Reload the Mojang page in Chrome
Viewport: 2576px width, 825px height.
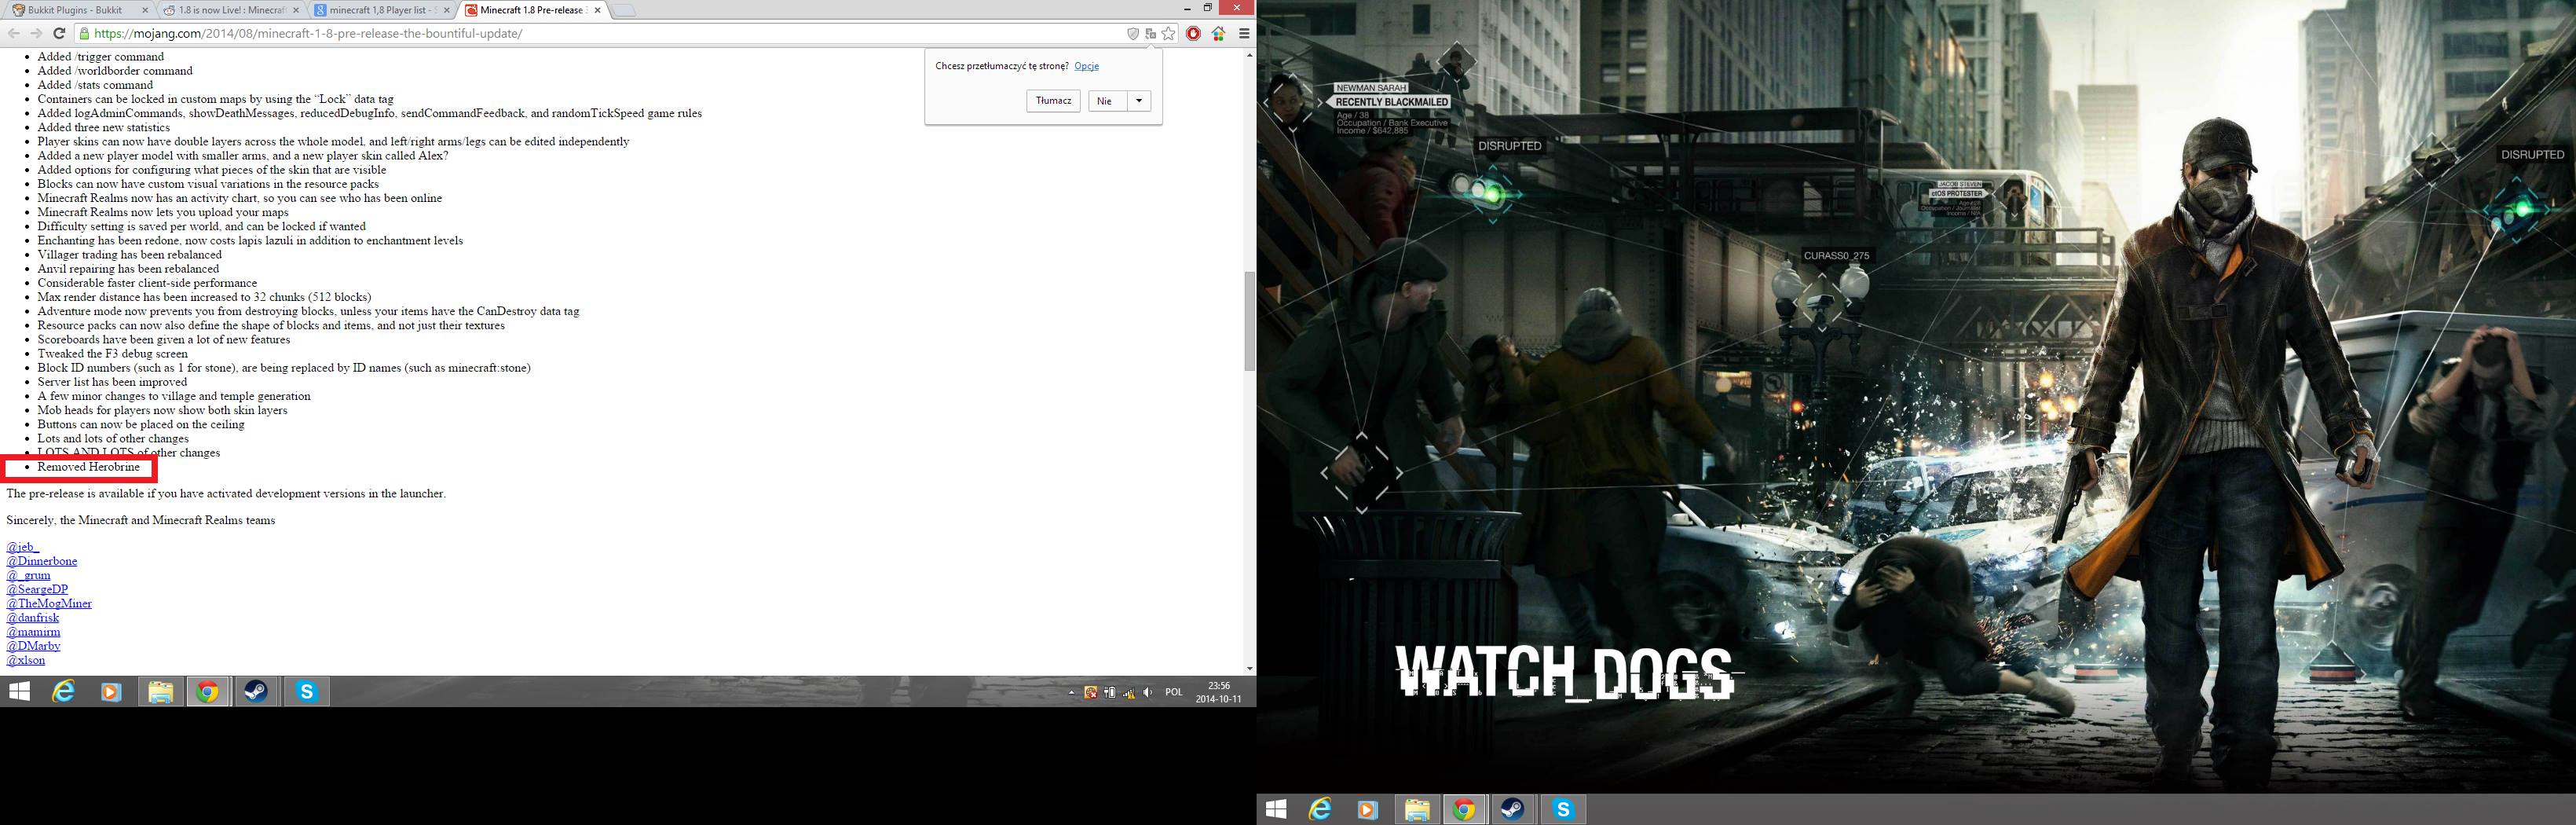(59, 33)
